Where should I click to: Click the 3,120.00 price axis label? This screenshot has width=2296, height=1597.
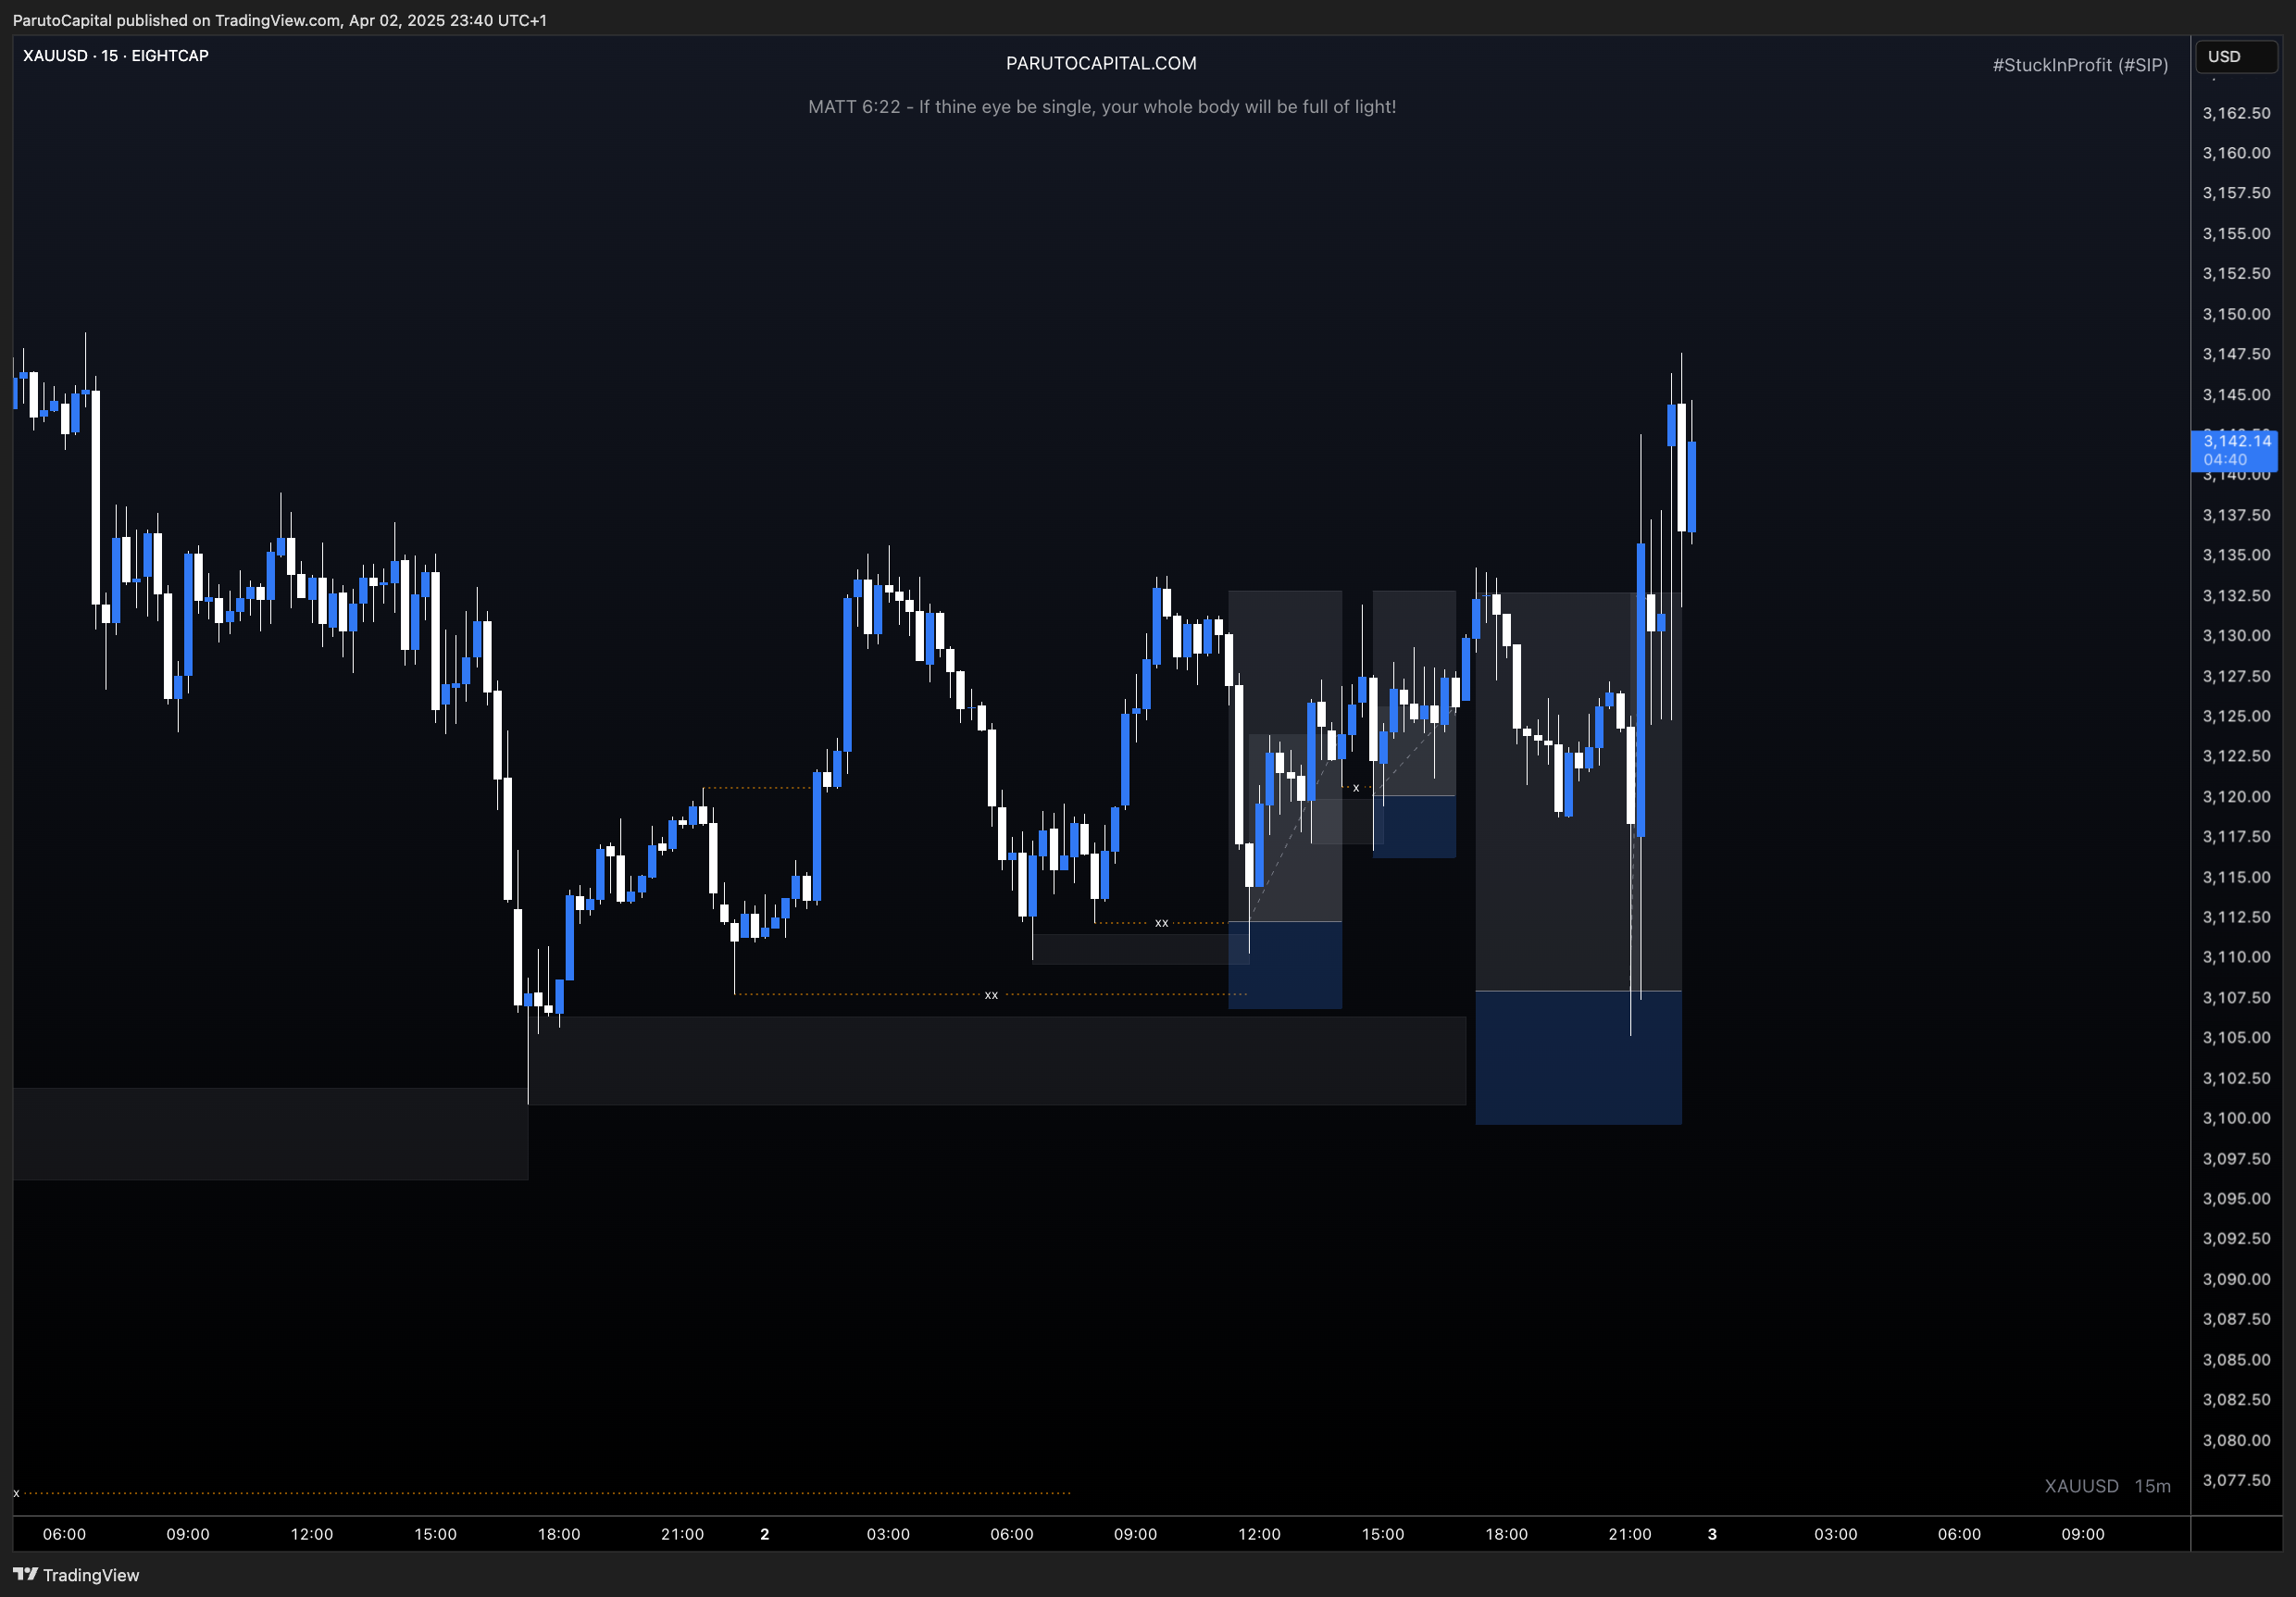click(2236, 796)
